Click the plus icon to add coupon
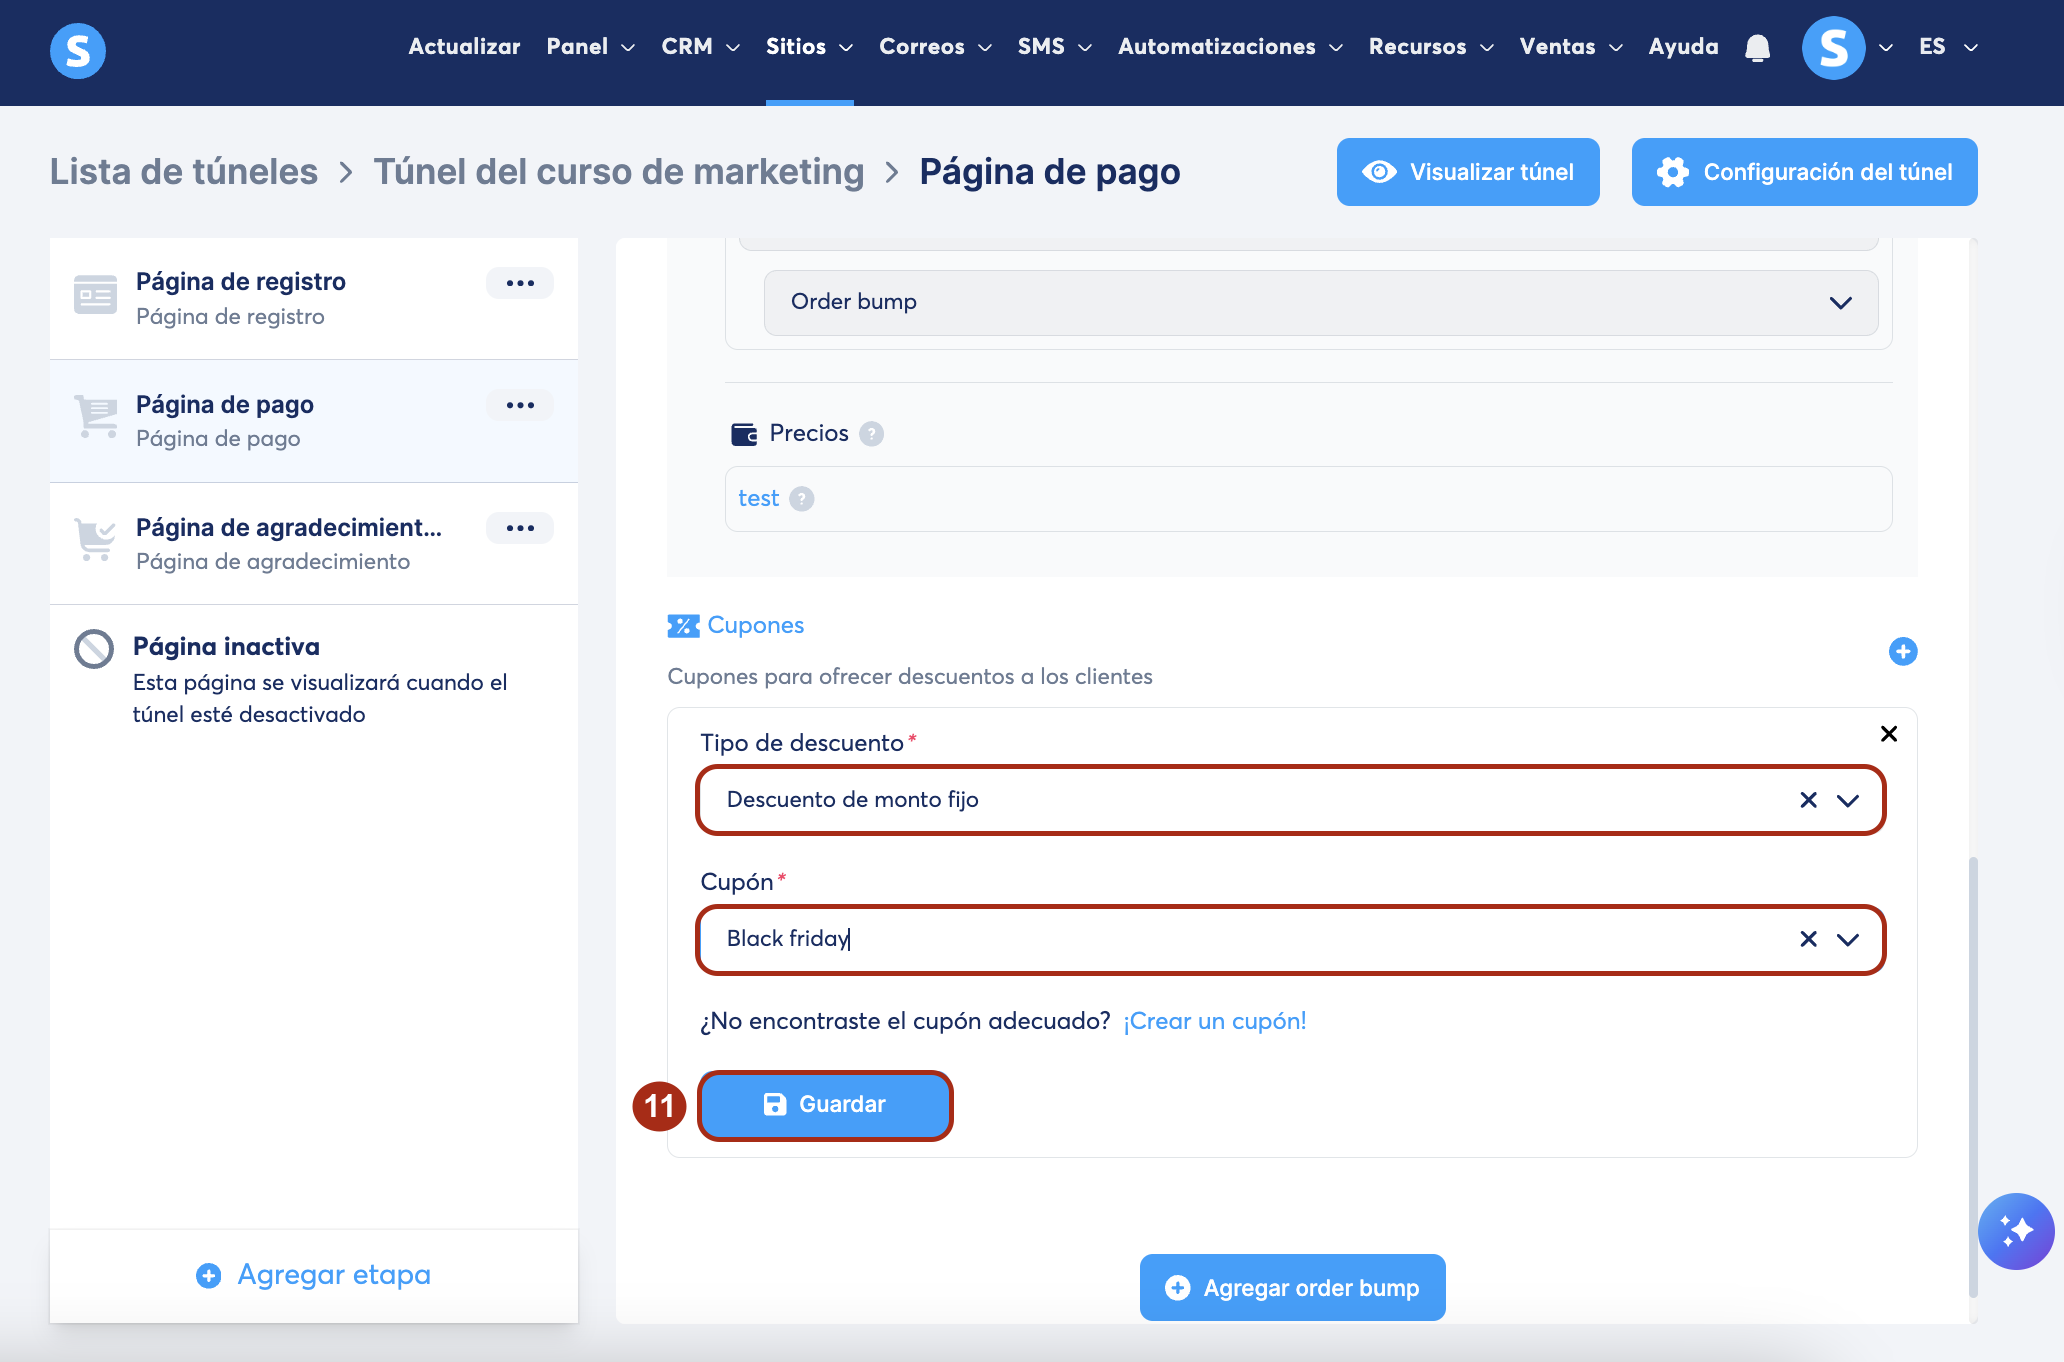Image resolution: width=2064 pixels, height=1362 pixels. tap(1902, 652)
